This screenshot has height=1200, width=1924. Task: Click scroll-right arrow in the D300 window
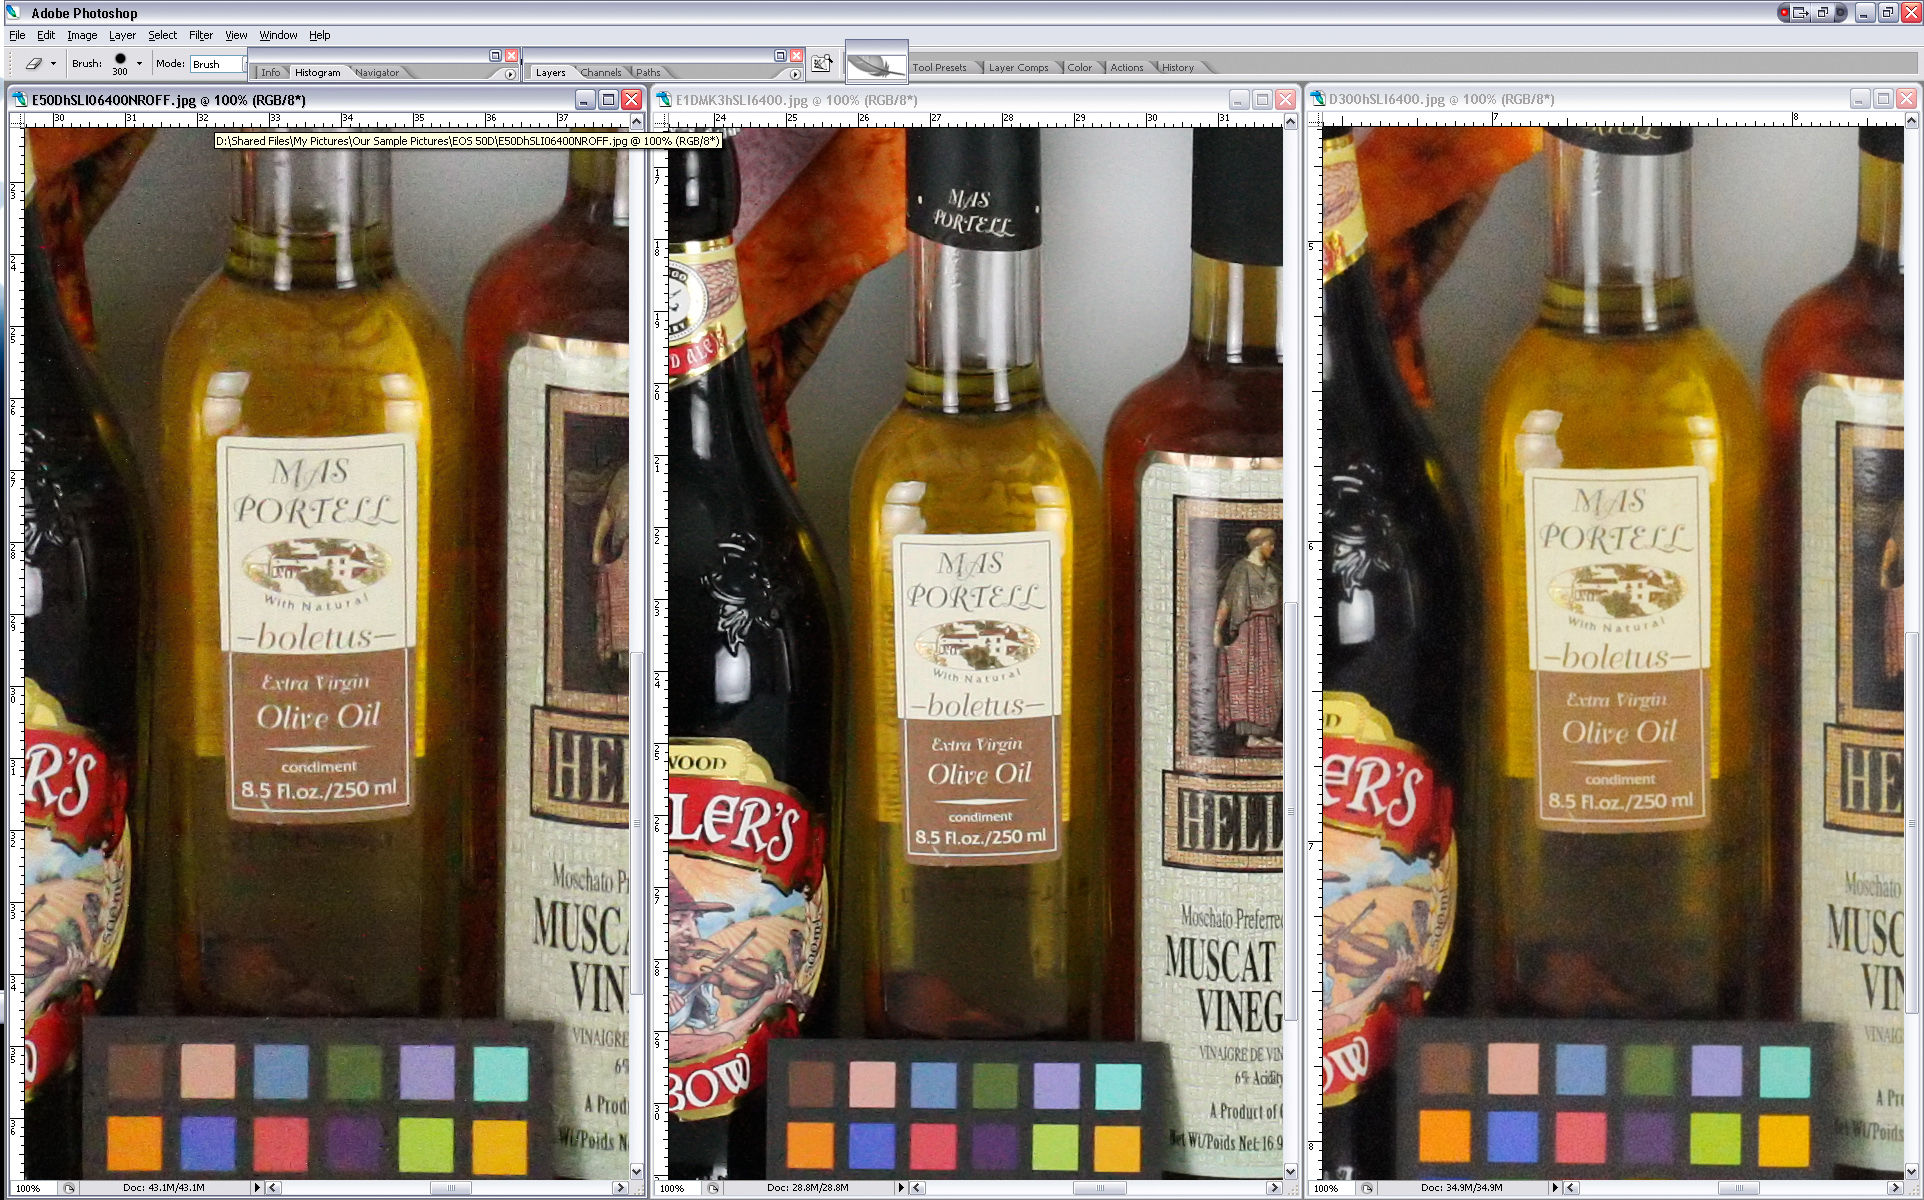tap(1896, 1188)
